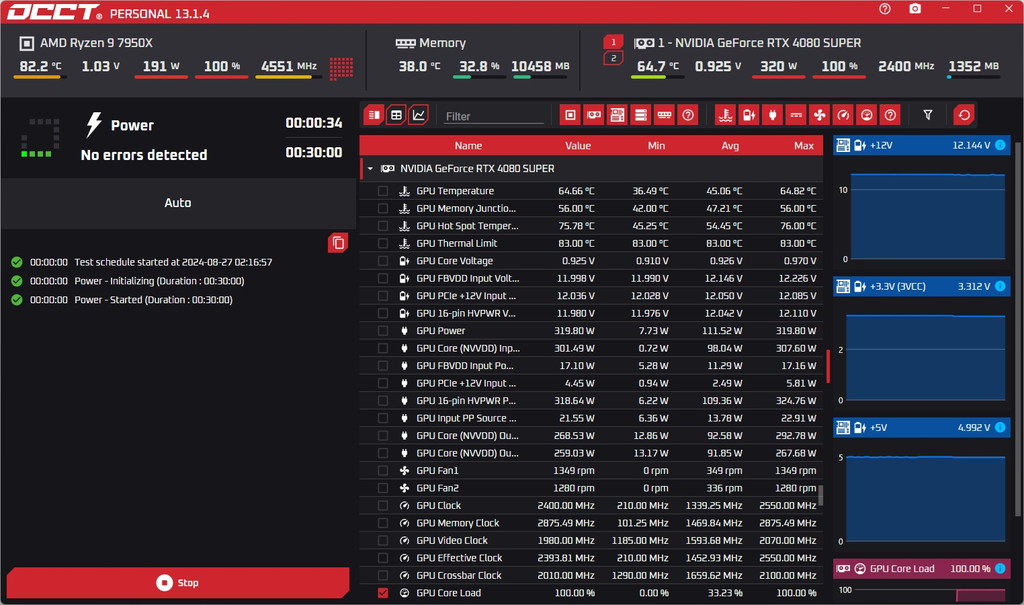Click the power plug sensor filter

point(772,116)
